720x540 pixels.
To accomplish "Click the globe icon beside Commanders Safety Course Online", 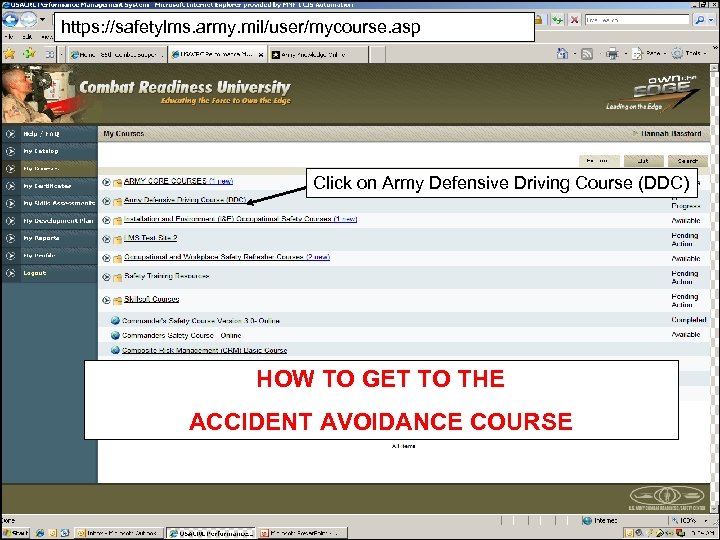I will (x=116, y=335).
